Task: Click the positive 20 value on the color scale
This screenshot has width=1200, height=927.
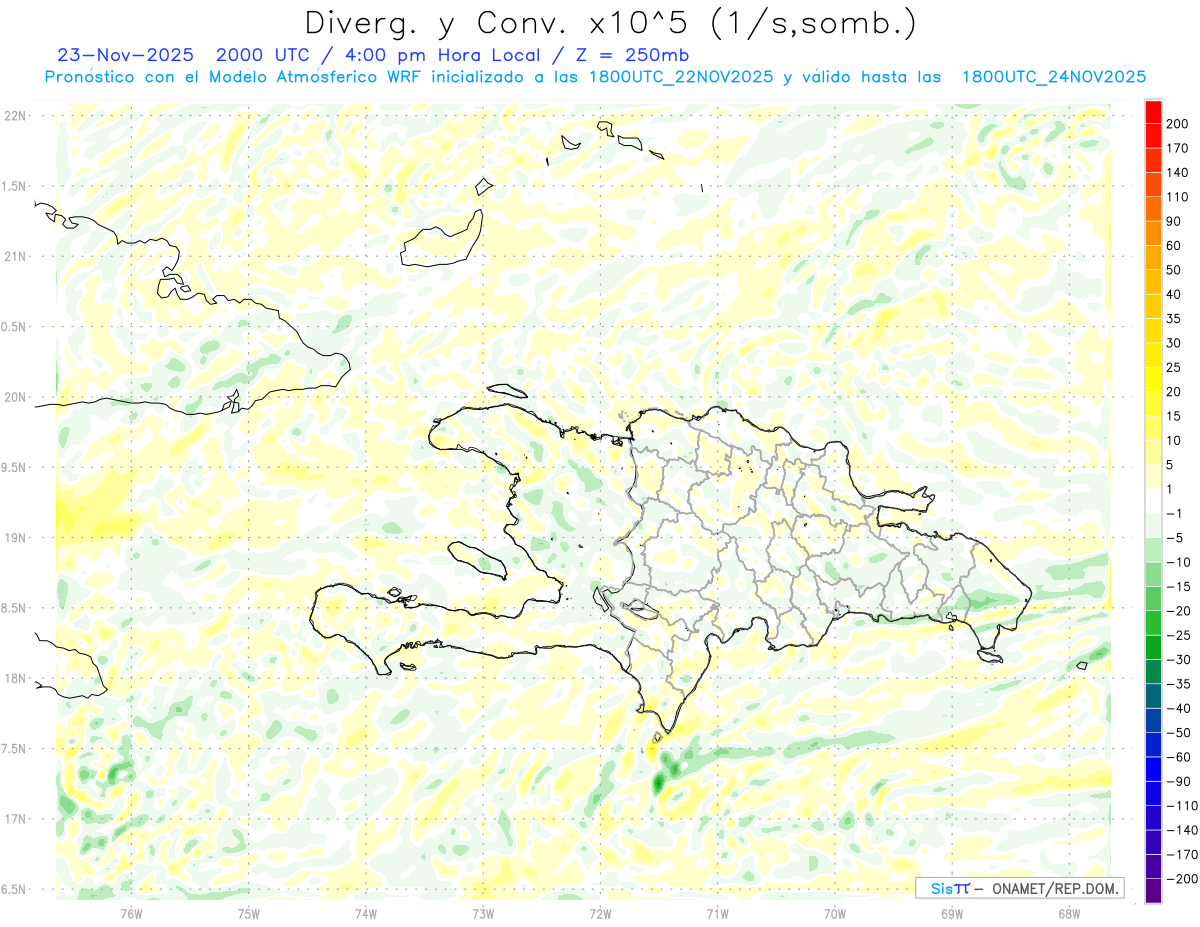Action: click(1174, 391)
